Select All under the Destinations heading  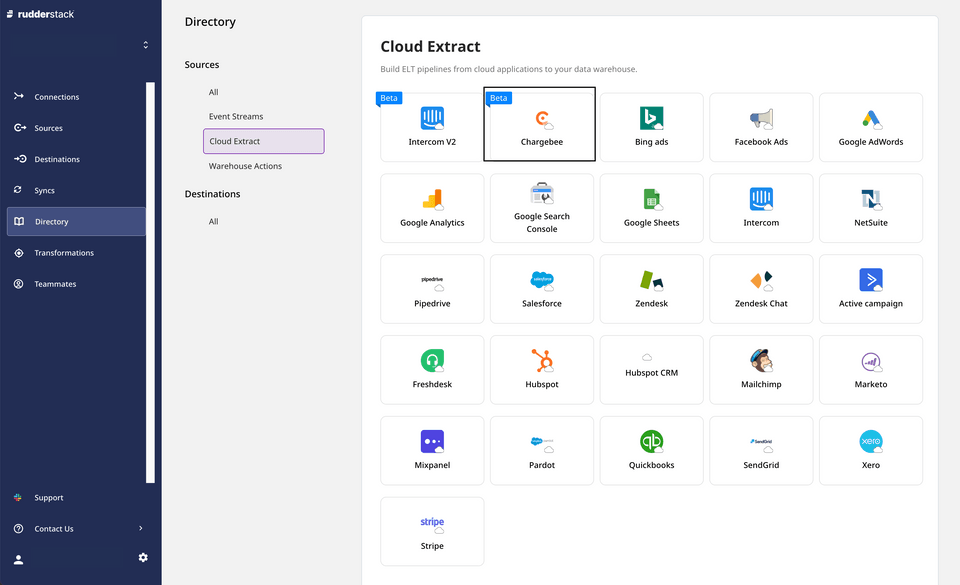point(214,222)
